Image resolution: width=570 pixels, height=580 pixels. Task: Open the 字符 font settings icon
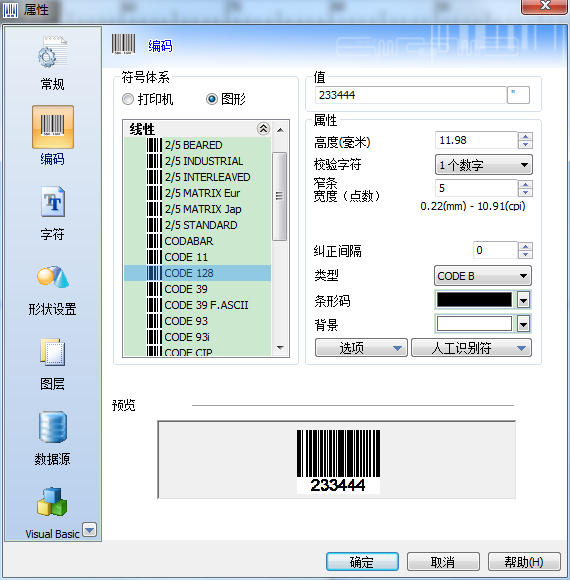tap(53, 202)
